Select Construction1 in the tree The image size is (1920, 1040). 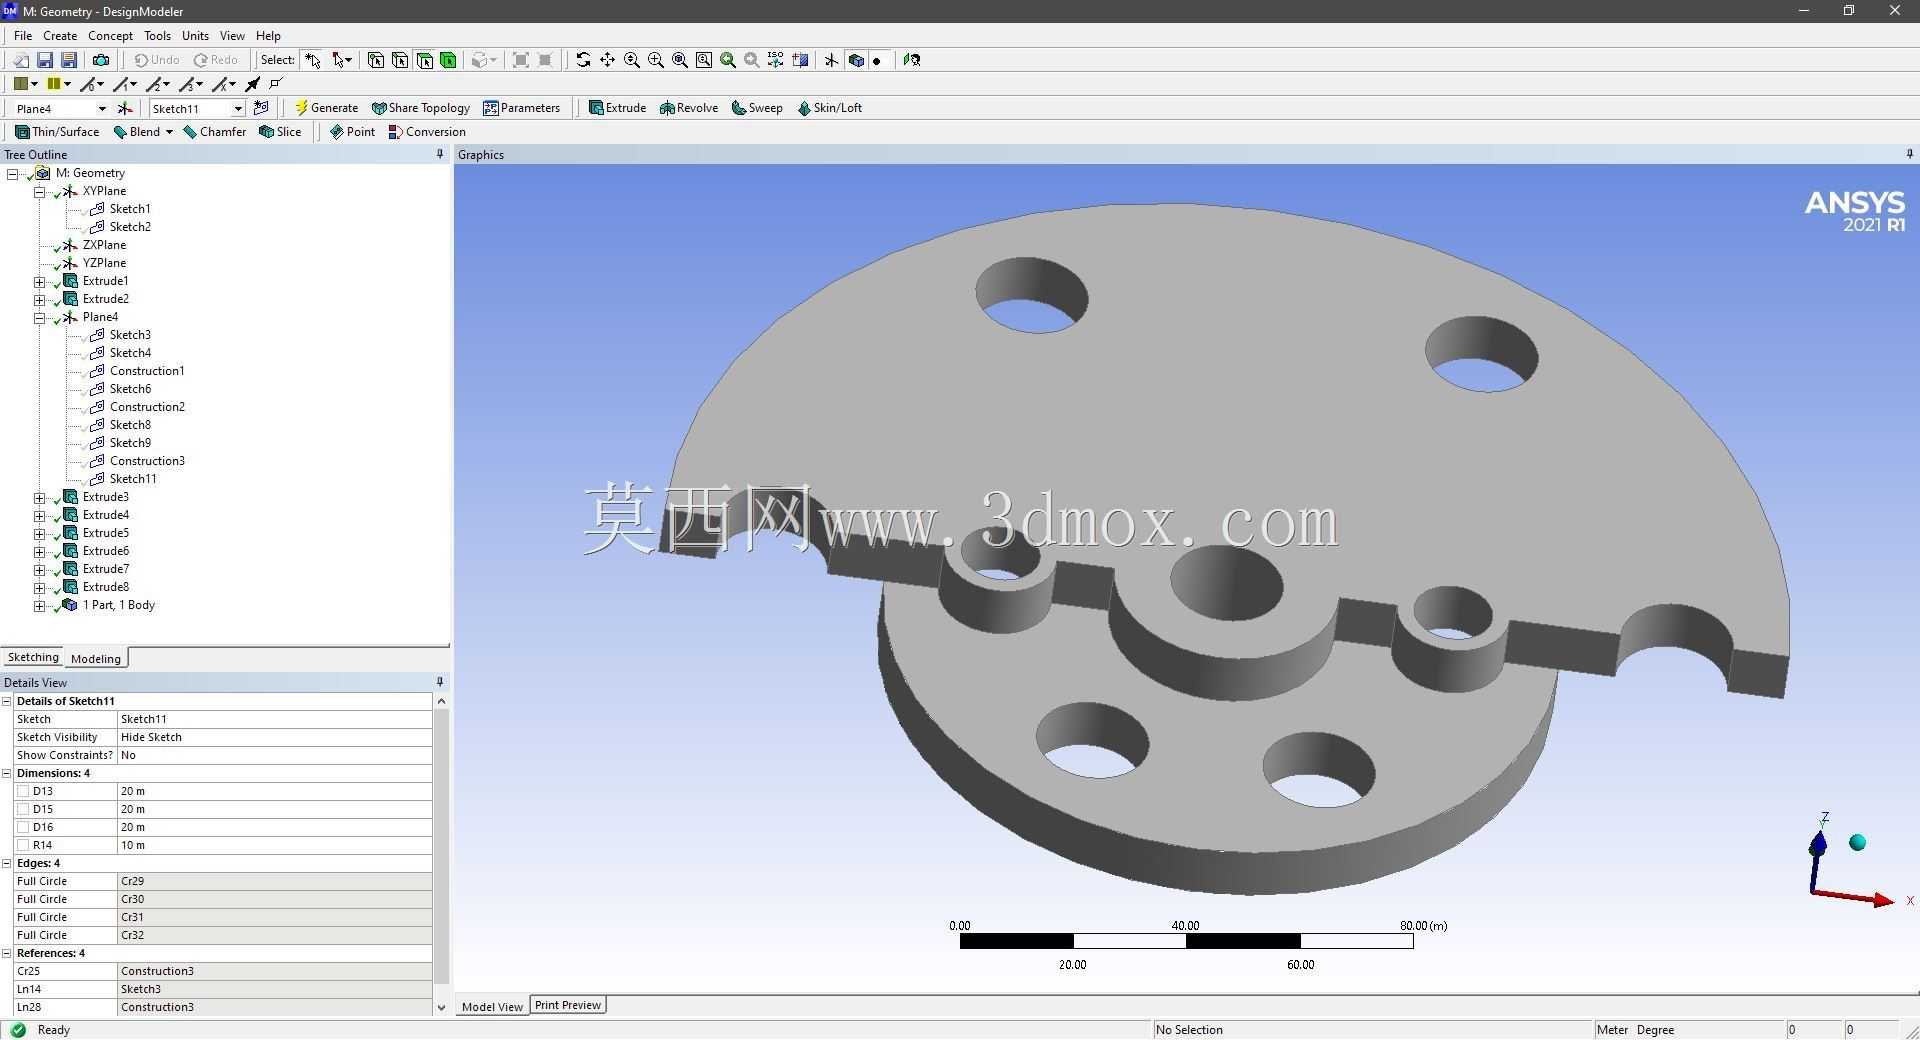147,371
